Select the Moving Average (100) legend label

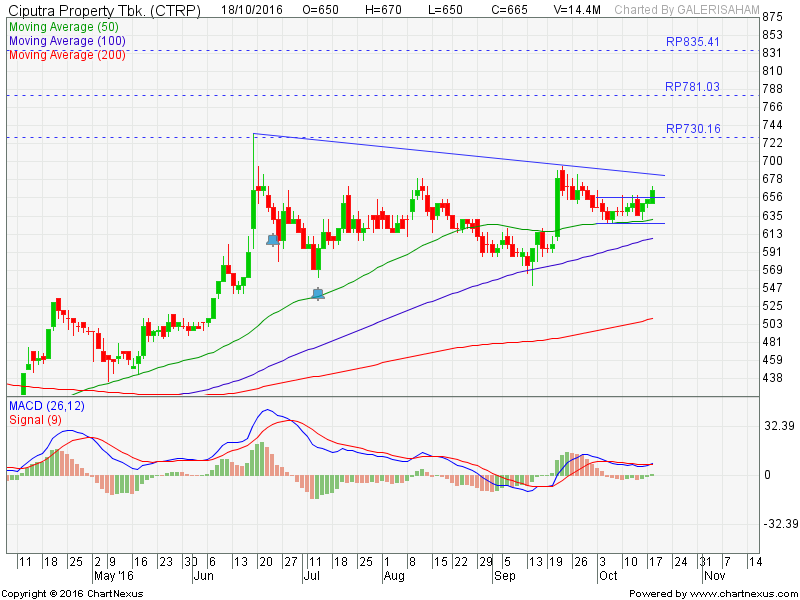(x=66, y=41)
